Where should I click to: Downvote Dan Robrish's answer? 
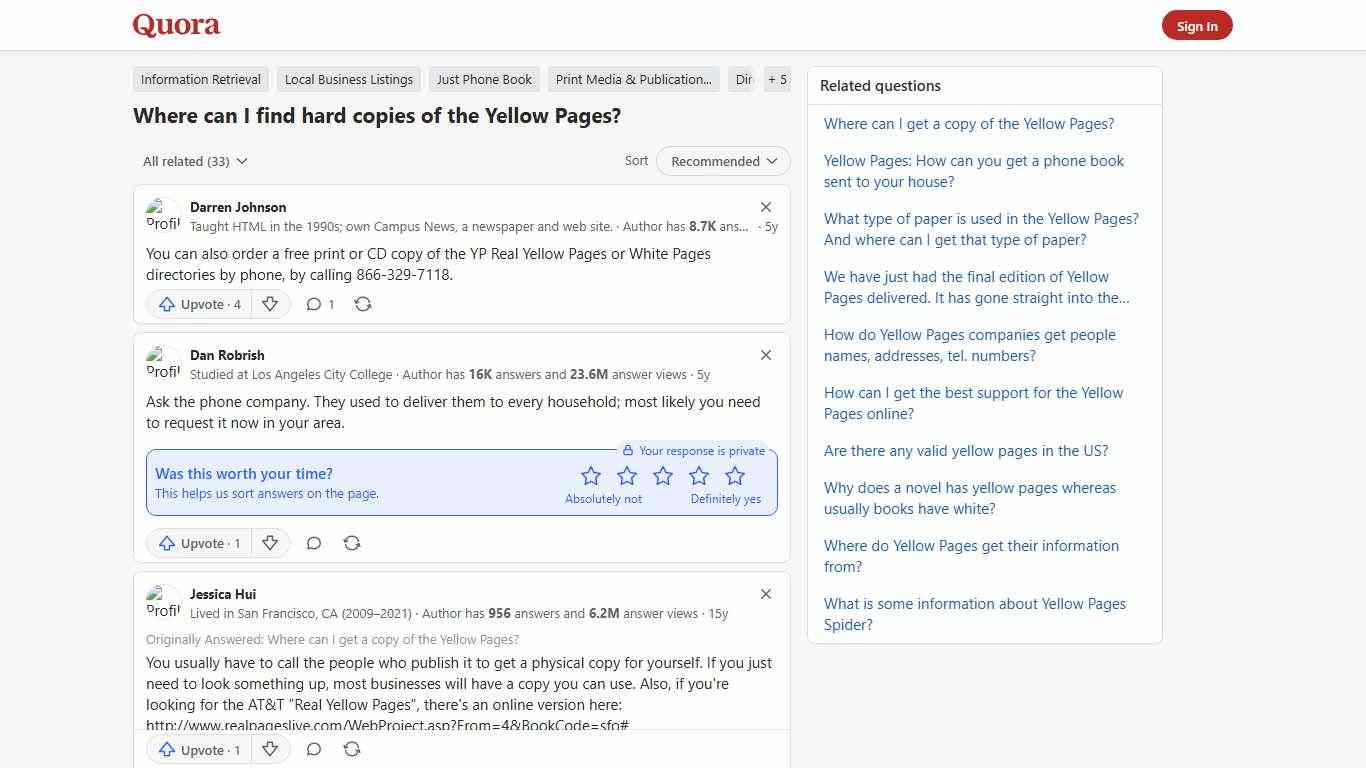point(270,543)
